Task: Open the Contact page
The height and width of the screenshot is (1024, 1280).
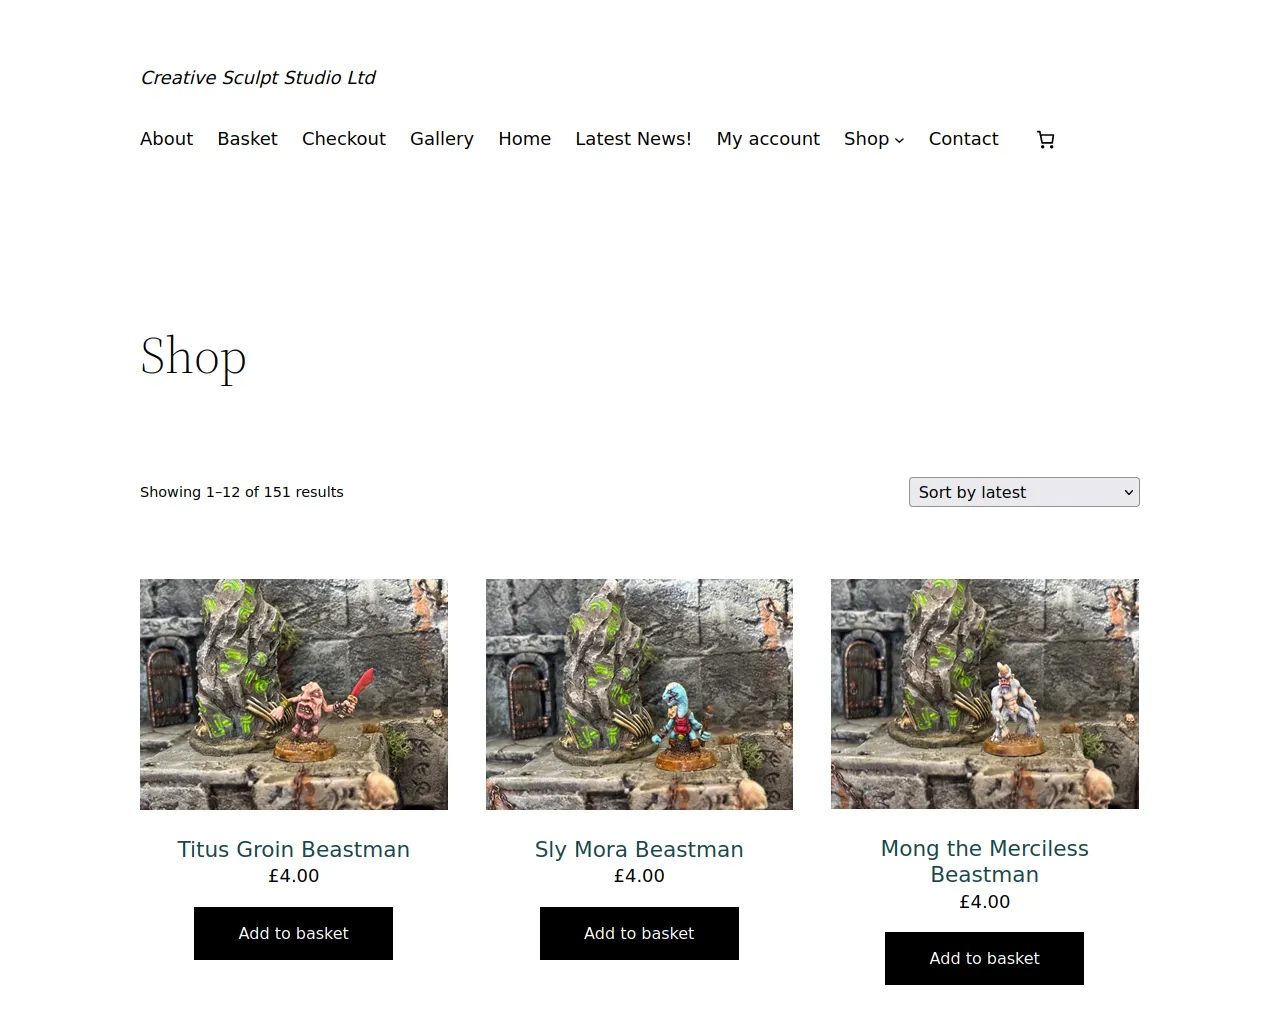Action: tap(963, 139)
